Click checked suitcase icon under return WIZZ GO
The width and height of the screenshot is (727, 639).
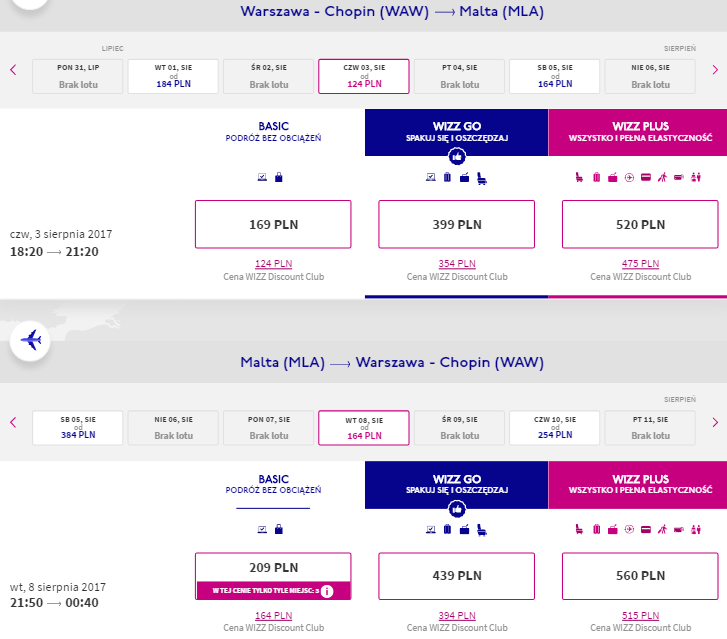tap(447, 529)
